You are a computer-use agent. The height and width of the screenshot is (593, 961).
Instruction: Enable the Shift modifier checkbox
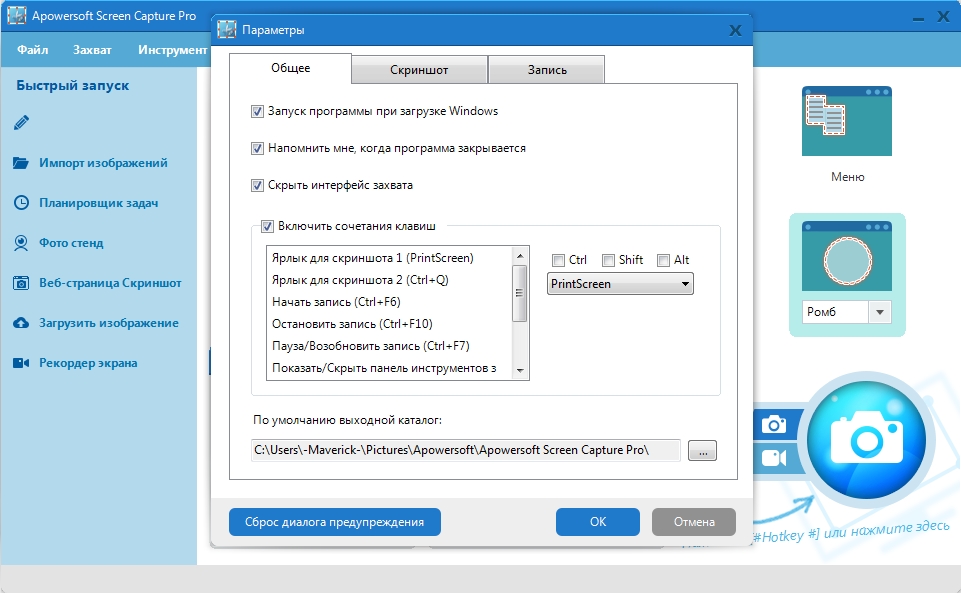pos(608,260)
